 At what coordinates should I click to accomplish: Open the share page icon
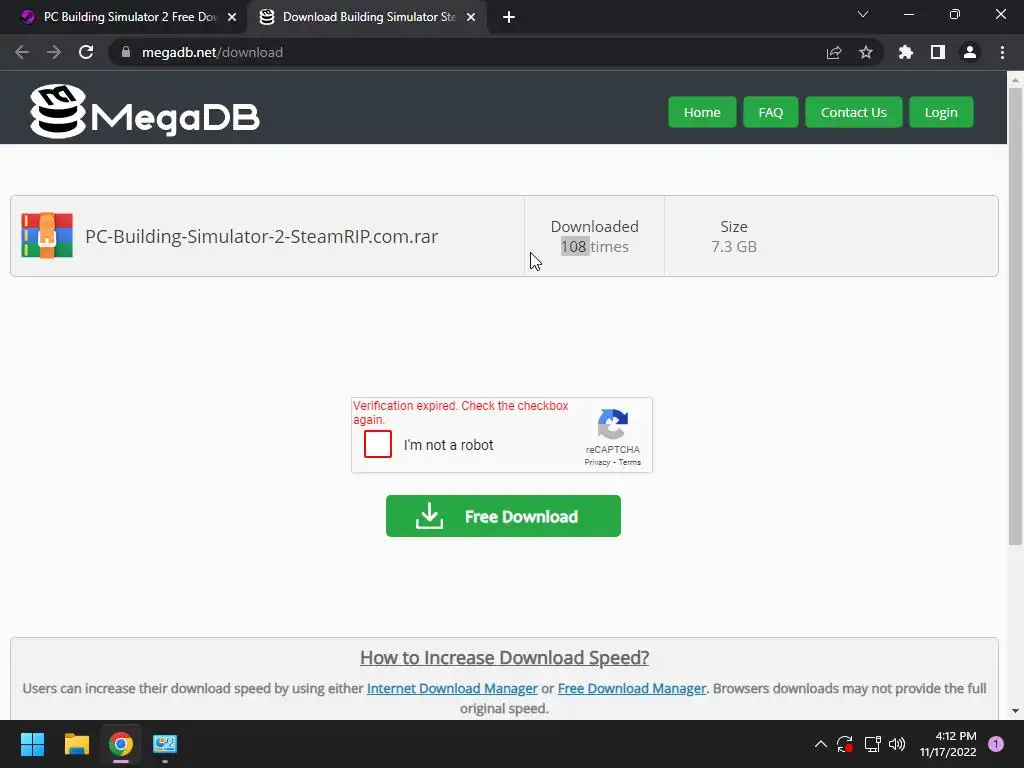(834, 52)
